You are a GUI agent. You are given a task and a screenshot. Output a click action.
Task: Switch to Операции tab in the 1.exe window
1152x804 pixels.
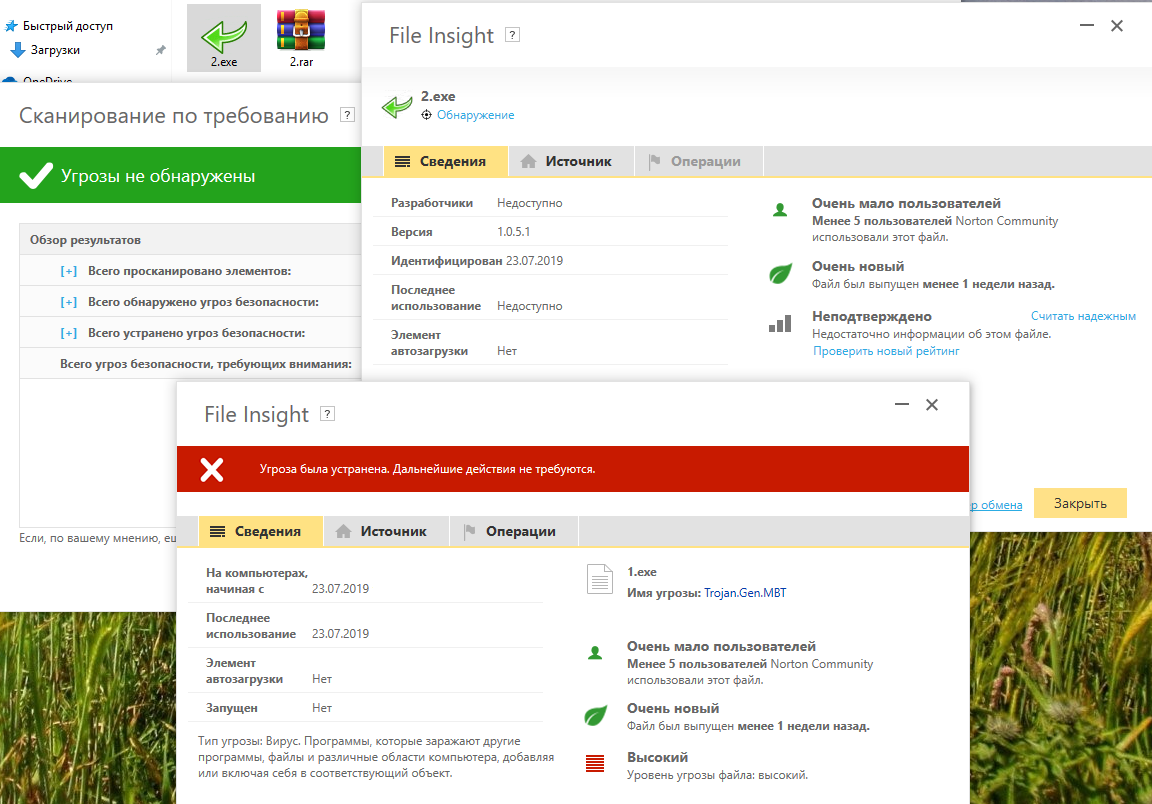(514, 531)
